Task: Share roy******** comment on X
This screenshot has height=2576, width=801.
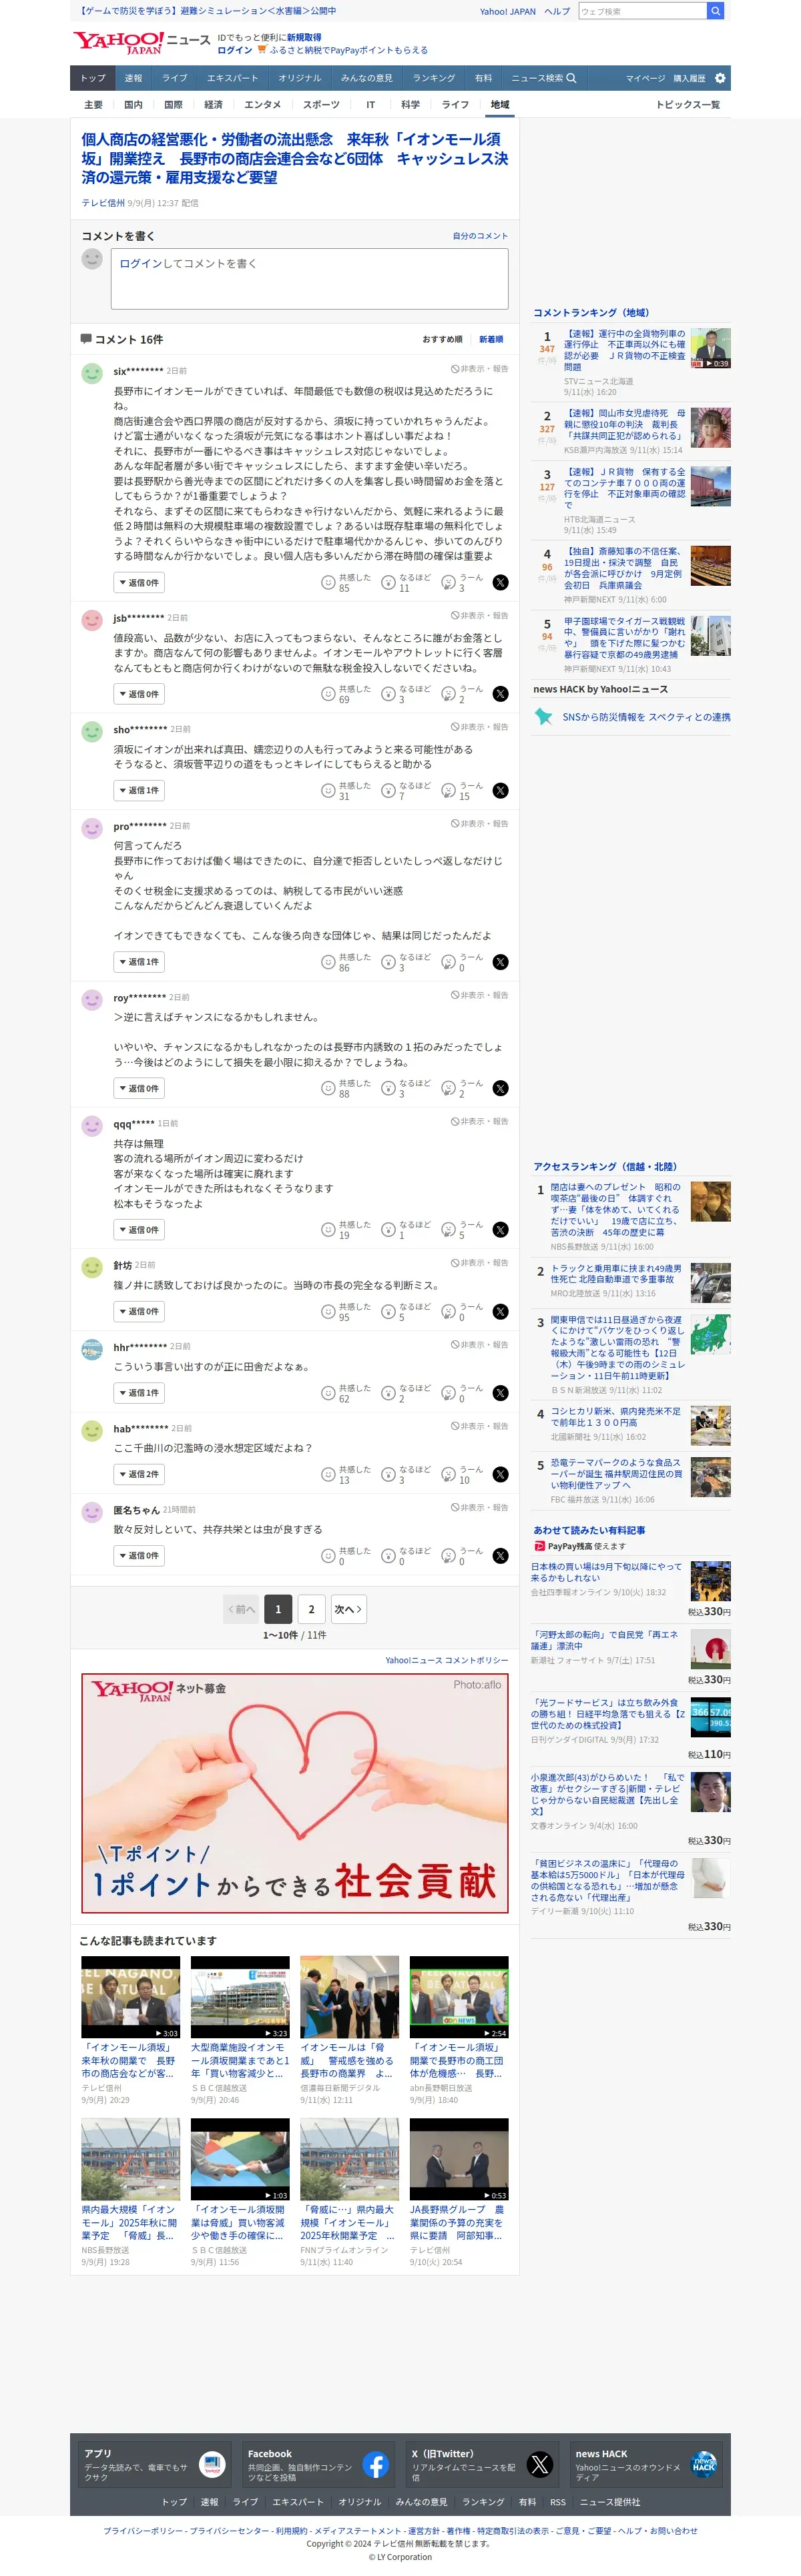Action: 500,1088
